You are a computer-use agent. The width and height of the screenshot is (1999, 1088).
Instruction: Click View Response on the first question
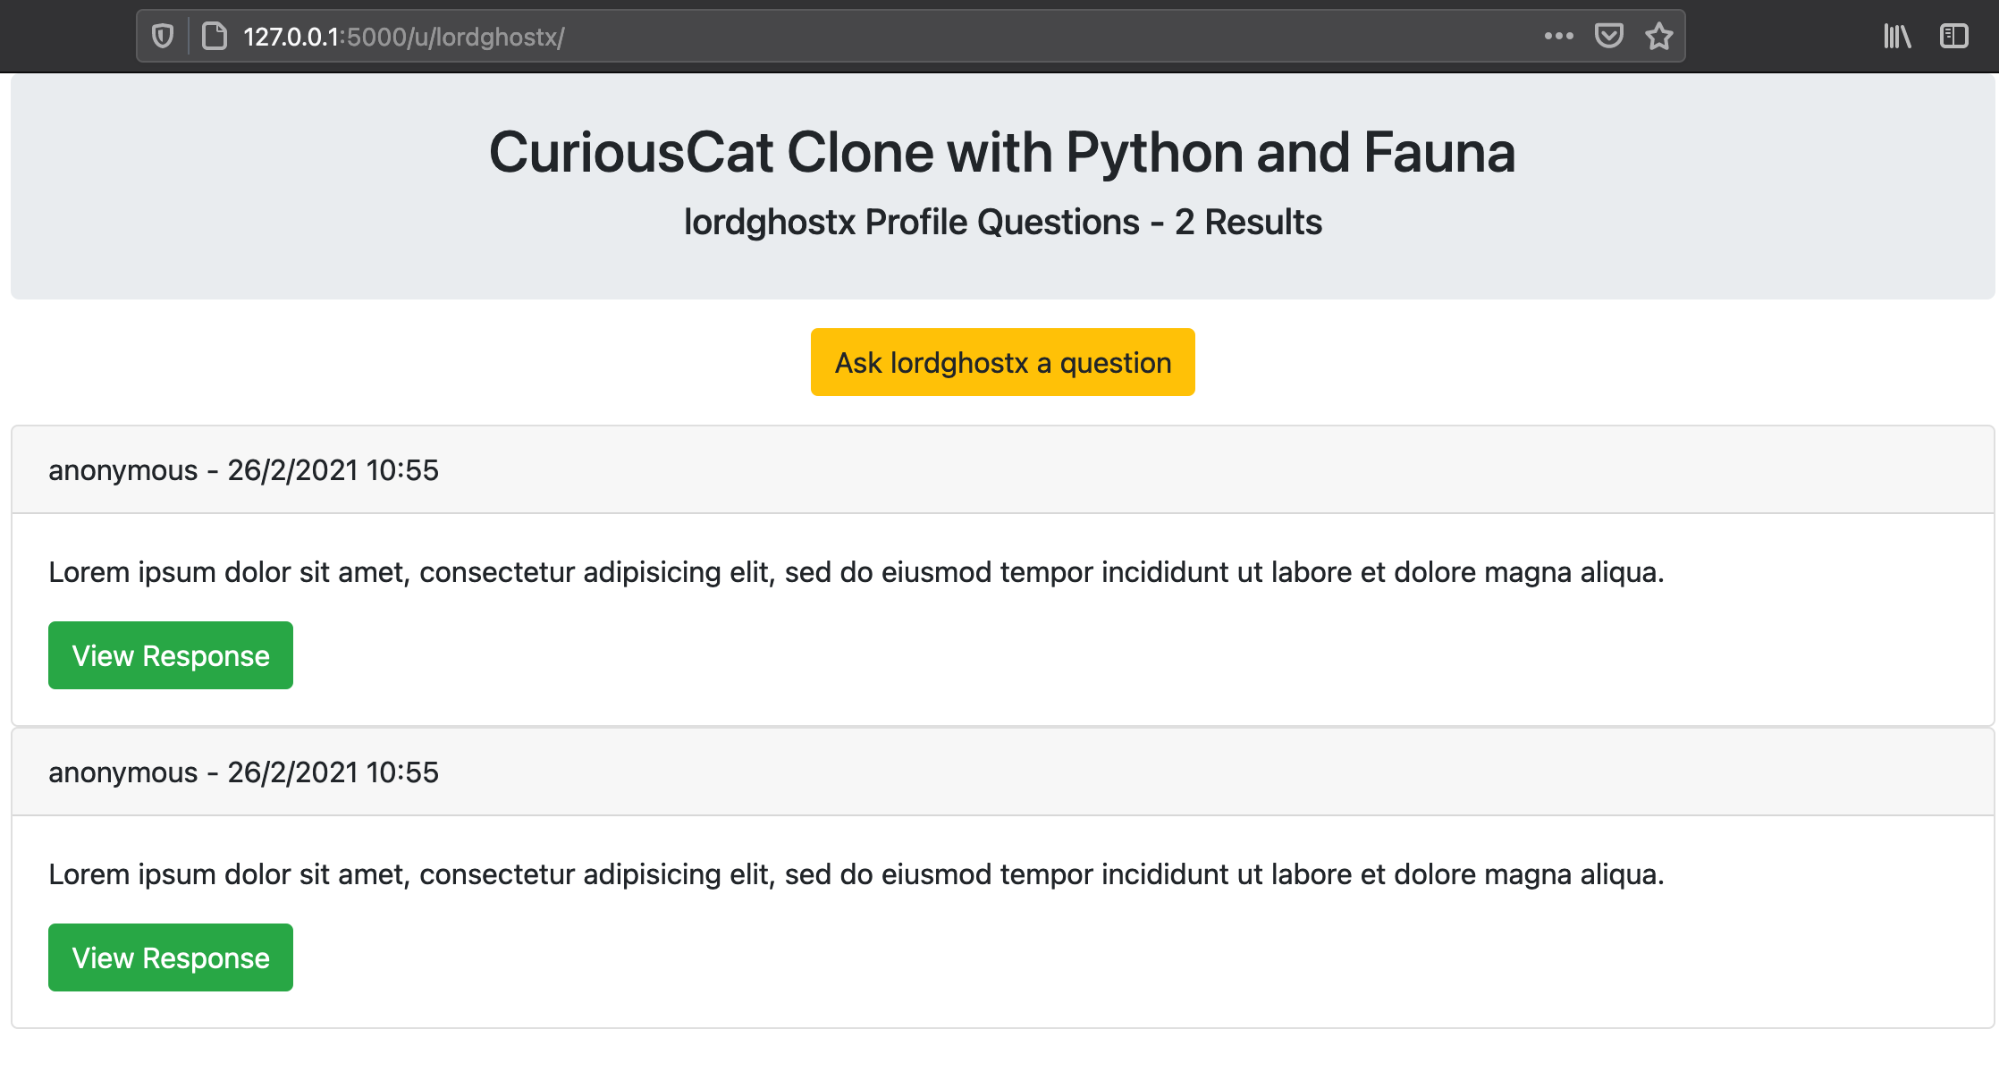[x=170, y=655]
